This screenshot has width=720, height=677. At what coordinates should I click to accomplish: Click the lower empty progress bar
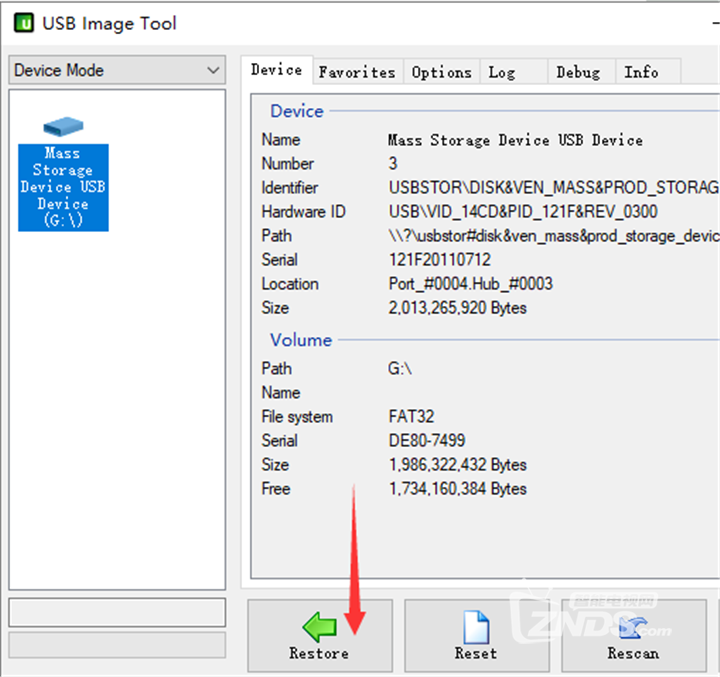117,645
